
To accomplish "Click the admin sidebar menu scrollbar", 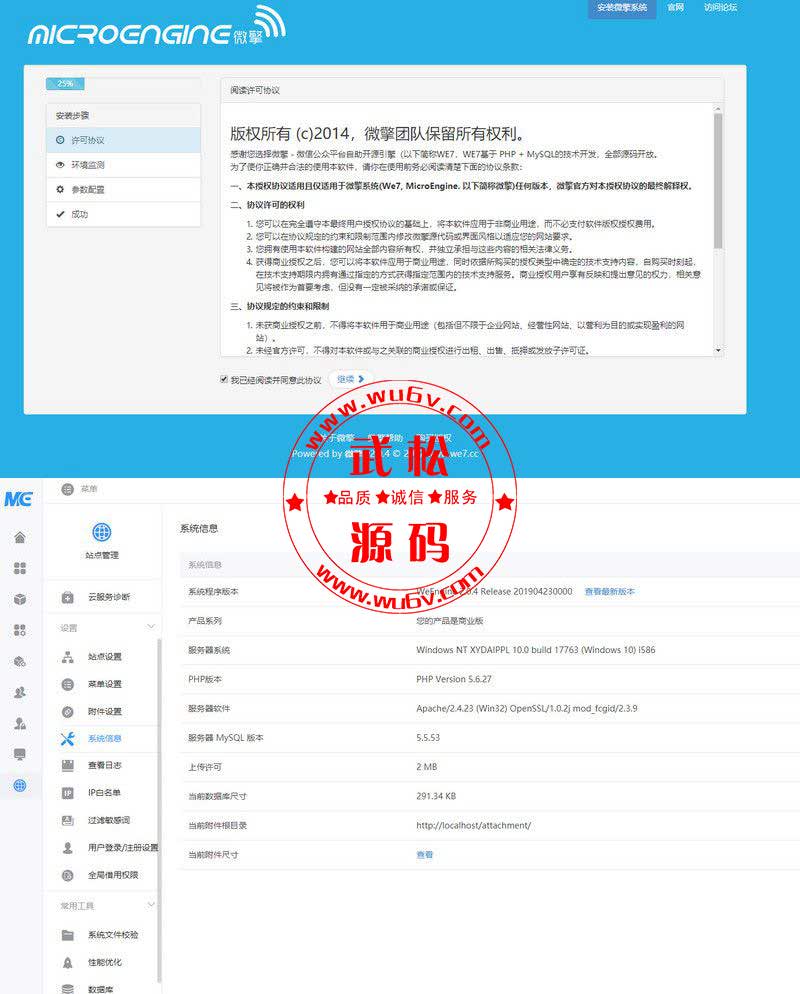I will tap(159, 811).
